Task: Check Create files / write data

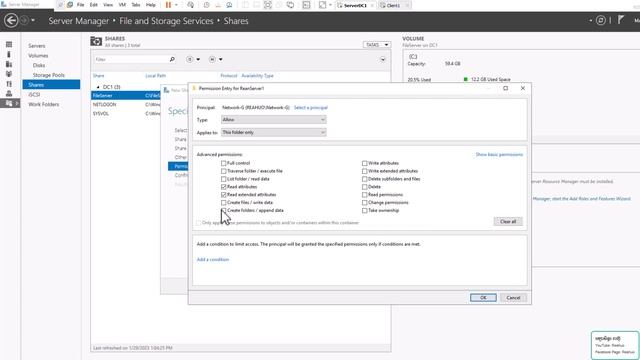Action: click(224, 202)
